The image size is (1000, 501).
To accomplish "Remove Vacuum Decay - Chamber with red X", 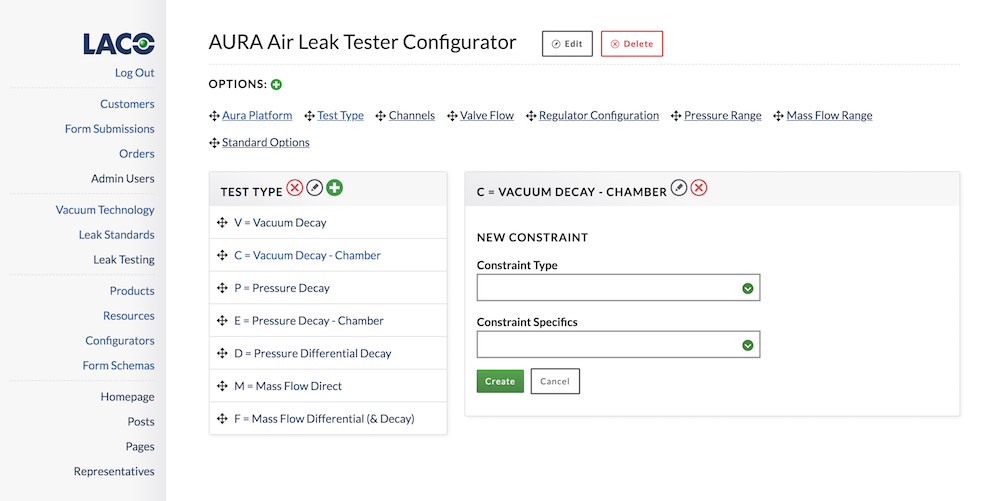I will pos(699,188).
